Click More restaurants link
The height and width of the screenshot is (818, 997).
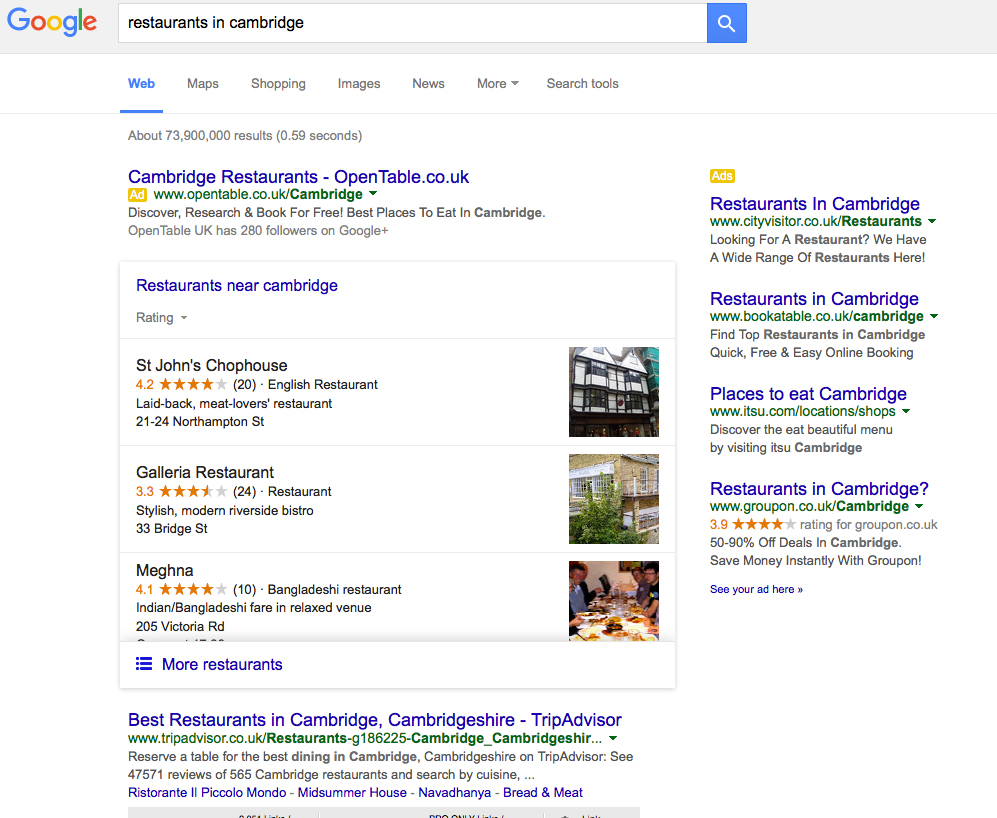[x=222, y=664]
